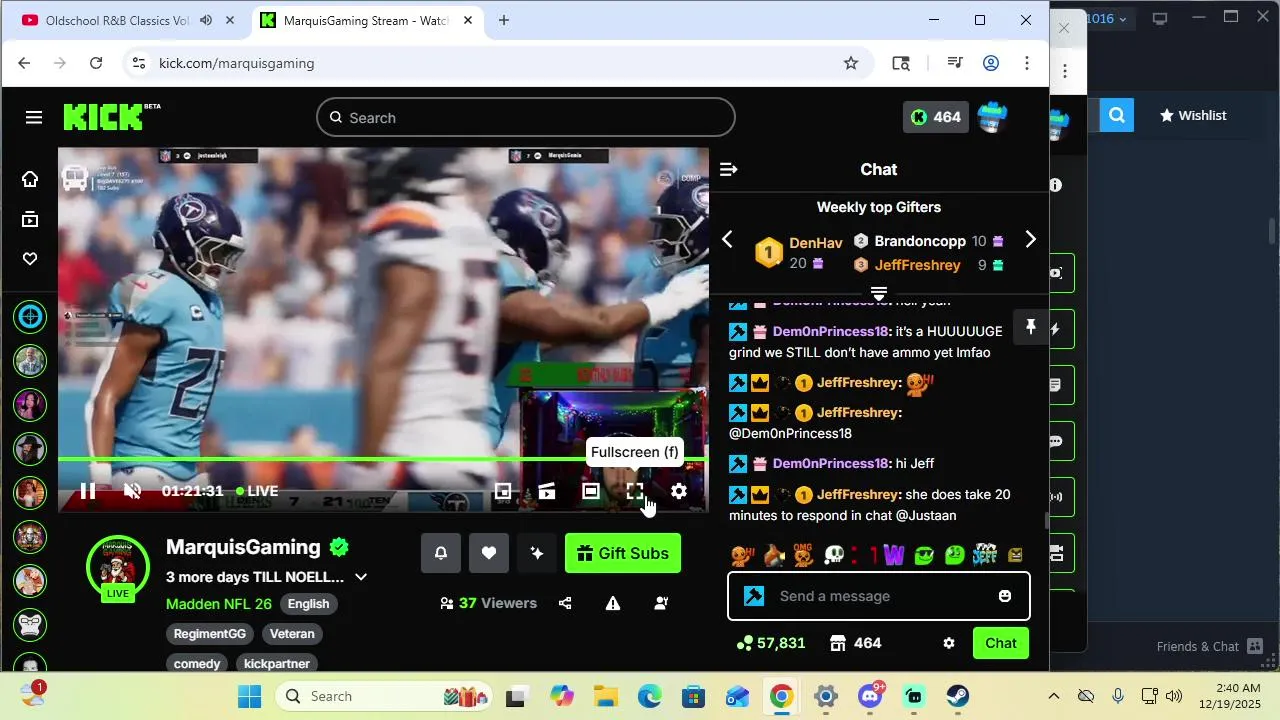
Task: Open the moderator tools person icon
Action: click(x=661, y=603)
